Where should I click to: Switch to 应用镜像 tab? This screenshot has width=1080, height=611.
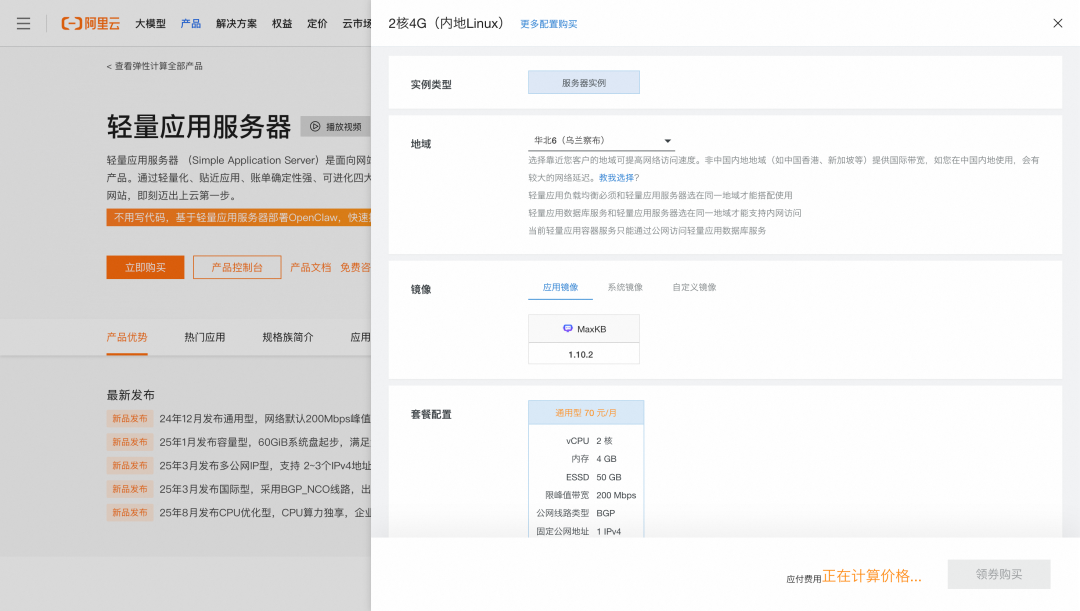(x=560, y=287)
